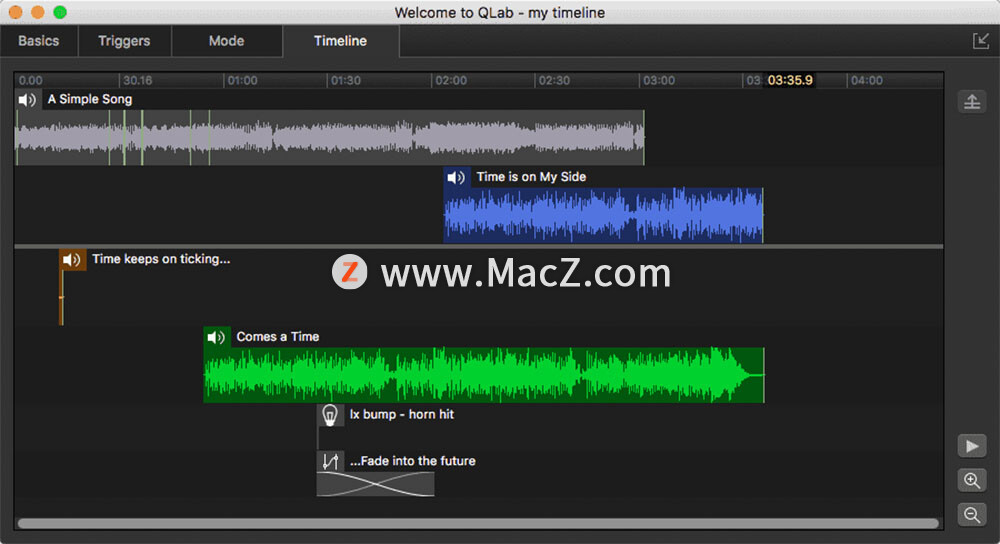Select the green Comes a Time waveform
Image resolution: width=1000 pixels, height=544 pixels.
pos(483,375)
